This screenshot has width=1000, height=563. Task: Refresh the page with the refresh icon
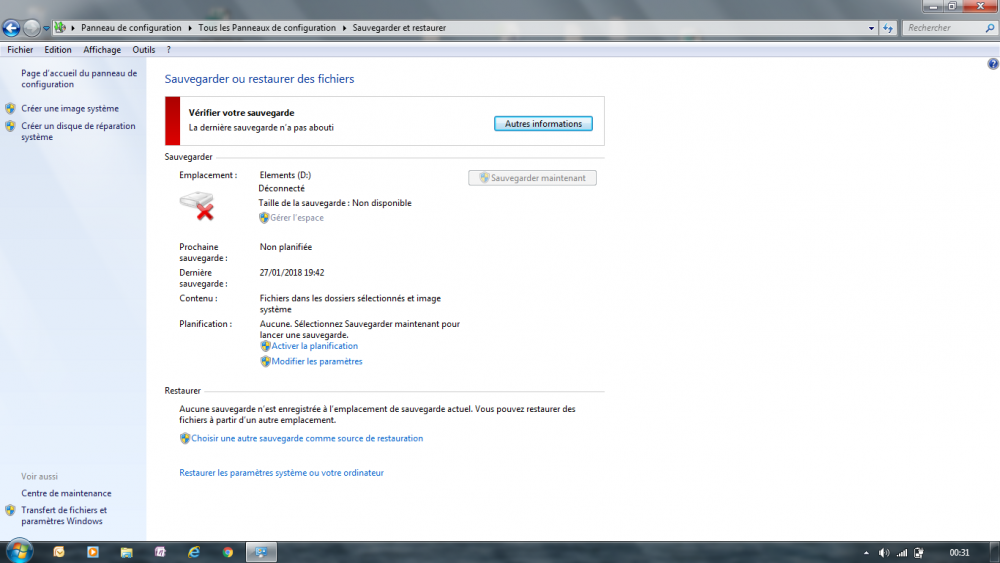pos(888,28)
